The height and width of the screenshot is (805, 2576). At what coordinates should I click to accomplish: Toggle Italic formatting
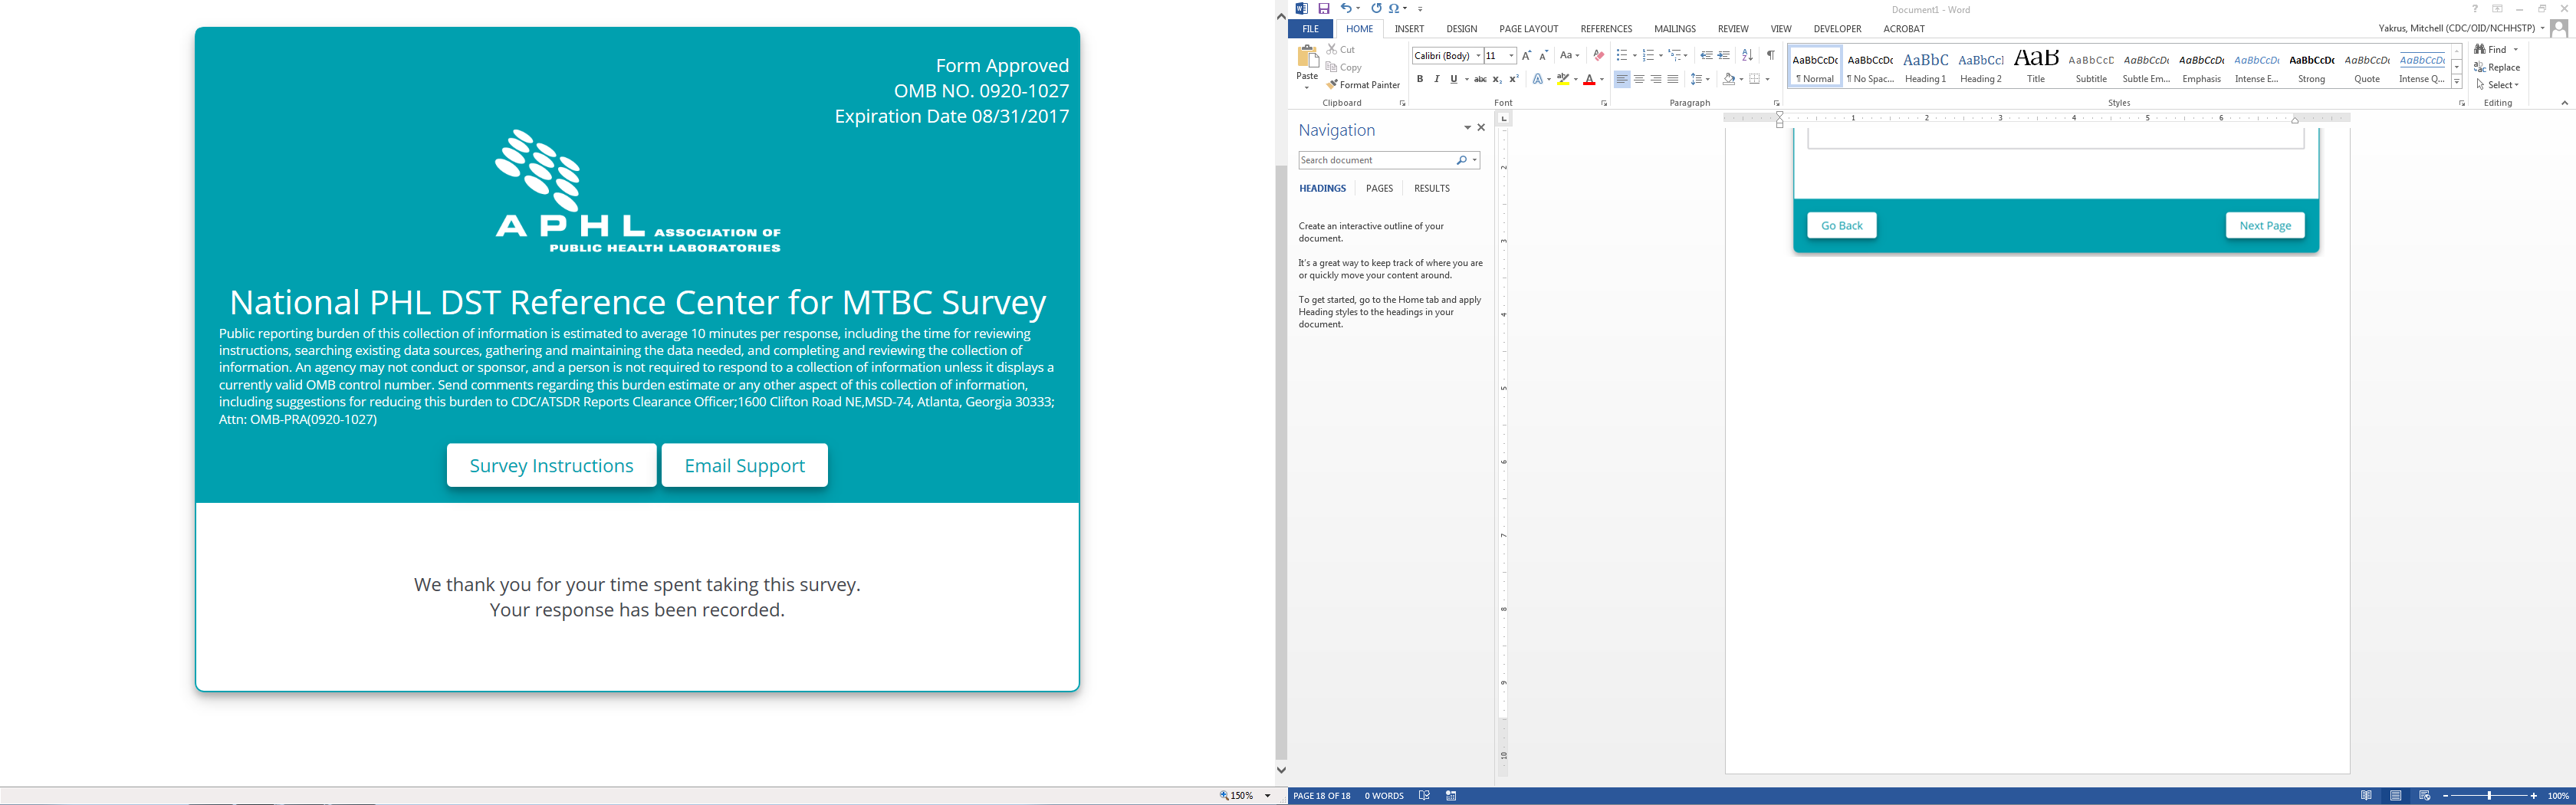1437,79
